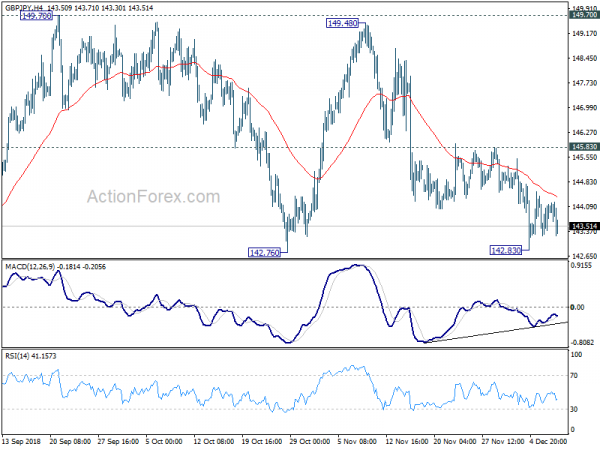
Task: Click the 29 Oct 00:00 time label
Action: tap(310, 441)
